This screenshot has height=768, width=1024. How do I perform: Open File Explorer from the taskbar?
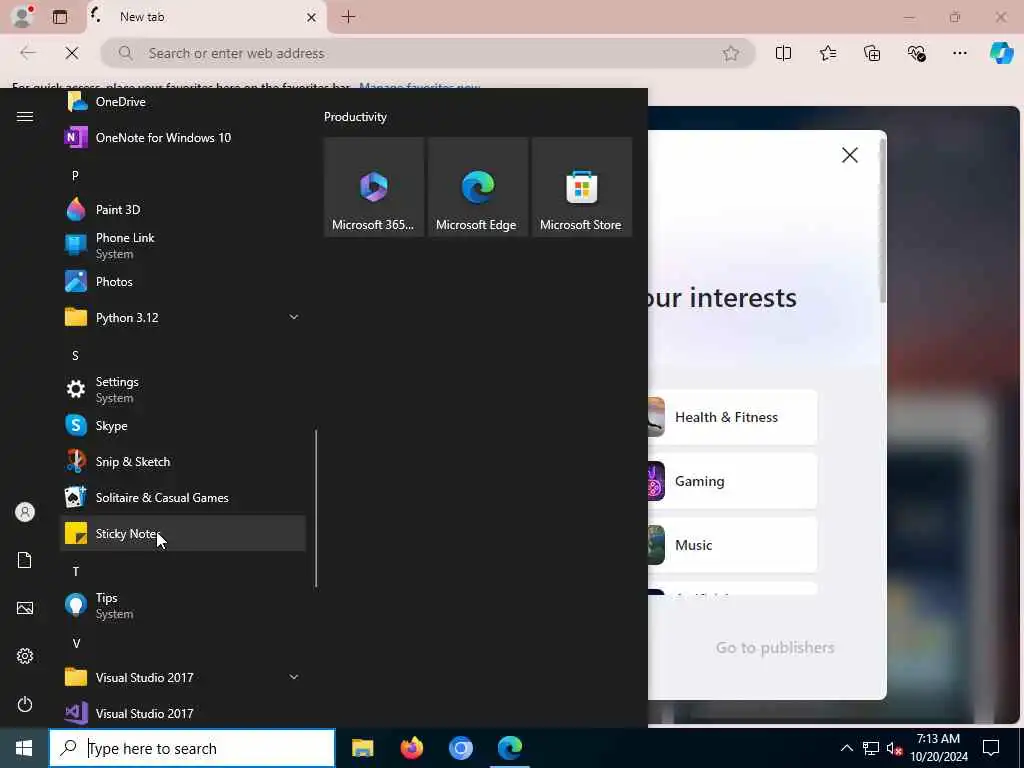(x=362, y=748)
